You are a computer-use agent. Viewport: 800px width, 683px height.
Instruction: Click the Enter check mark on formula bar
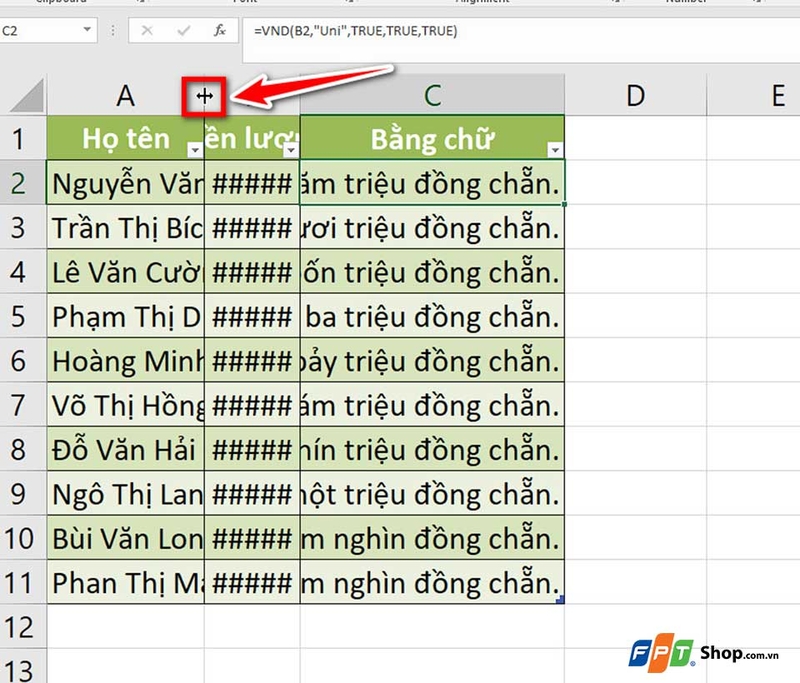[x=183, y=31]
